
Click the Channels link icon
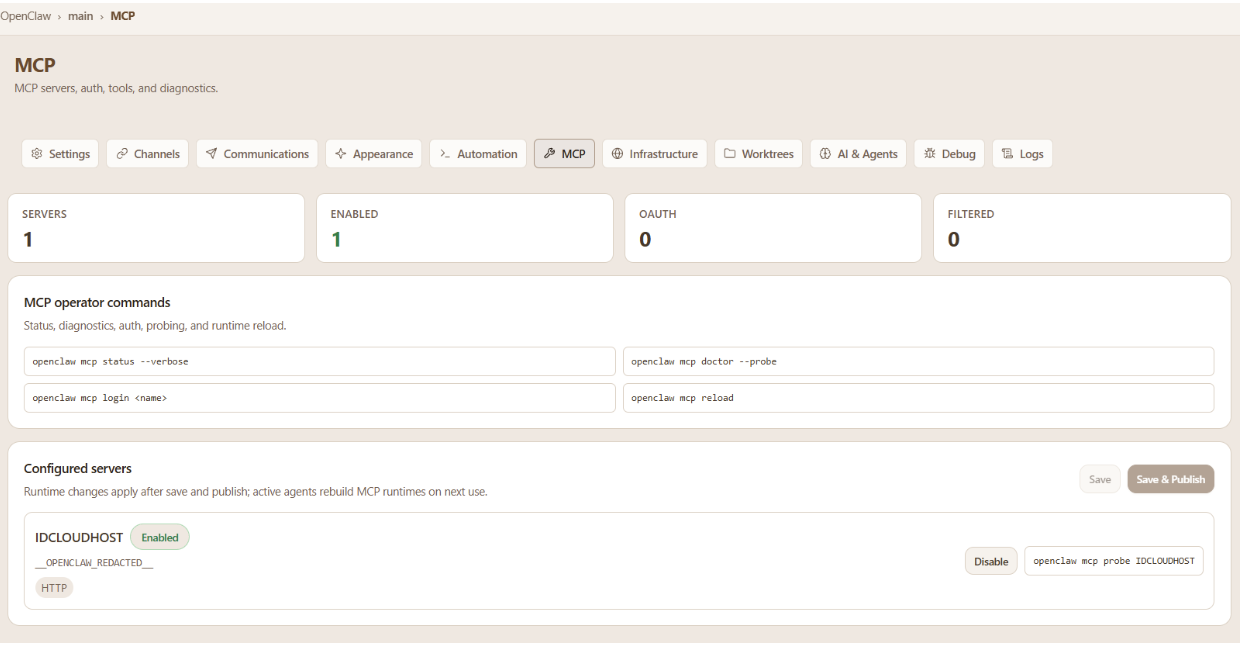point(122,154)
